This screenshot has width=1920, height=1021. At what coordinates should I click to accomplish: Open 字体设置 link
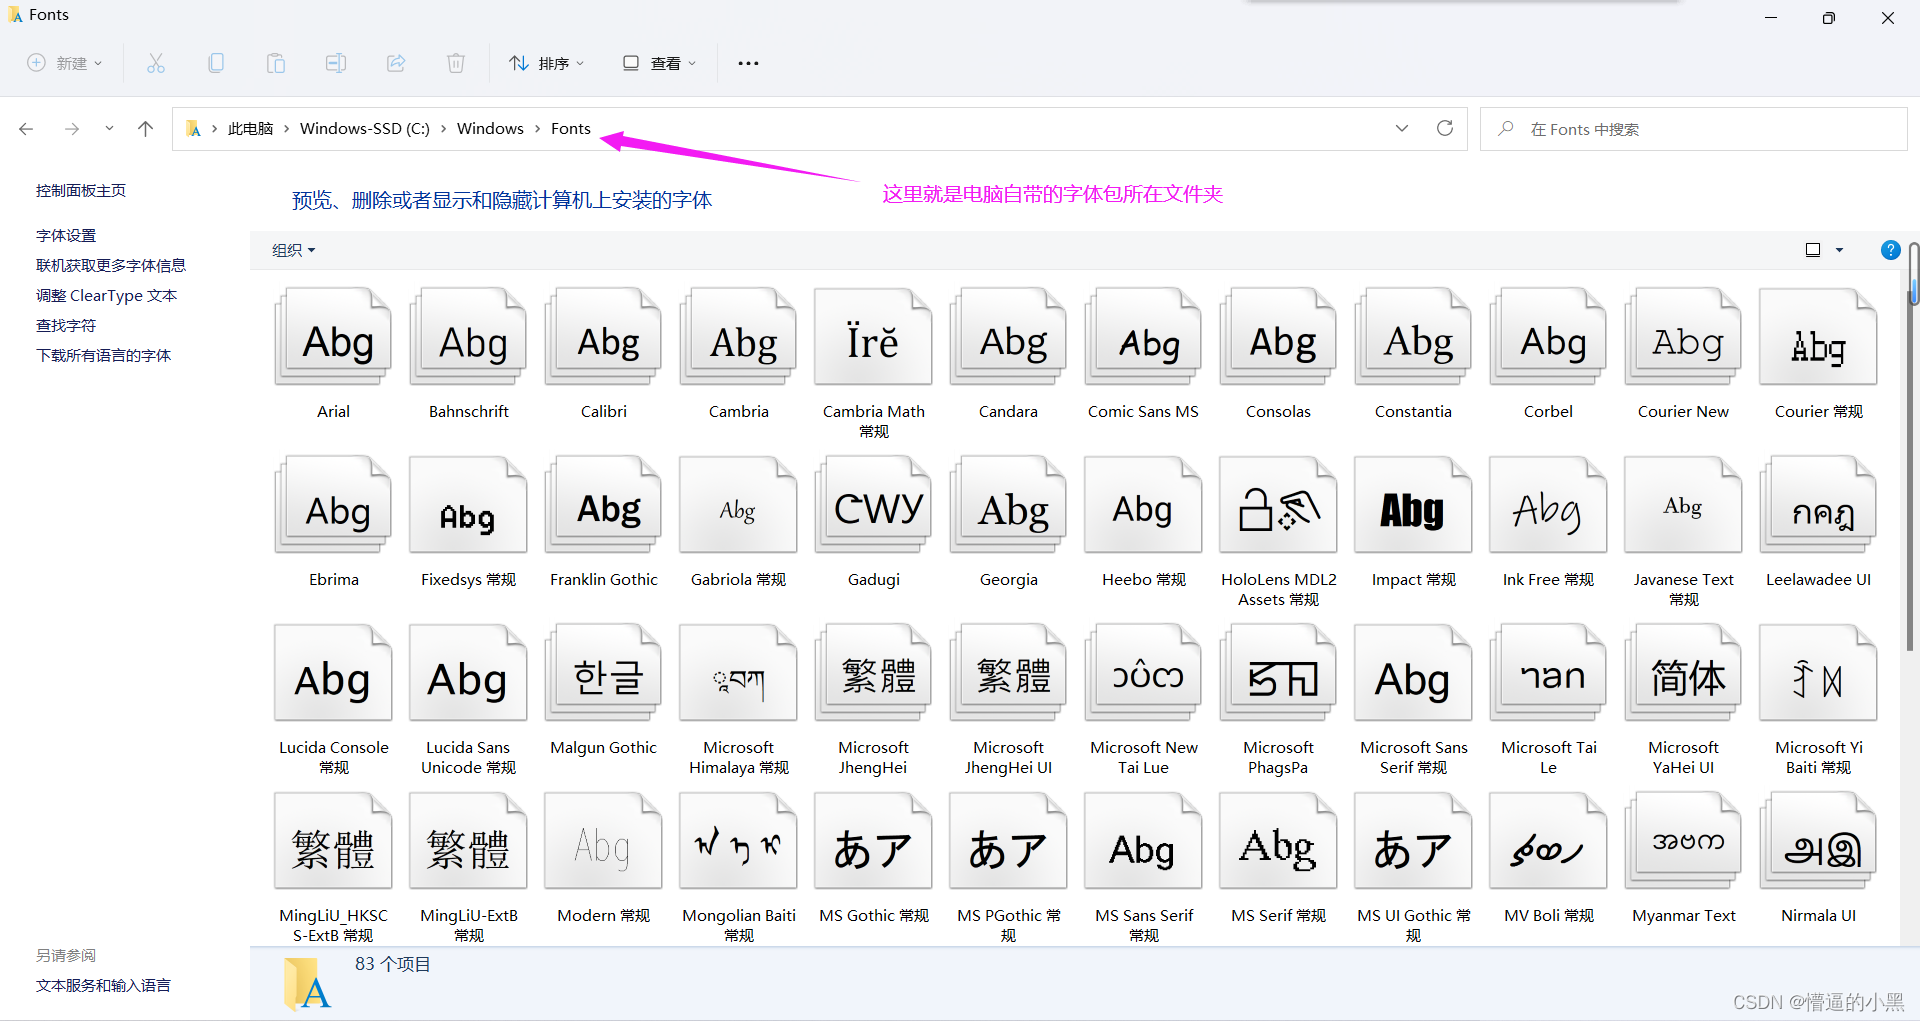[x=66, y=235]
